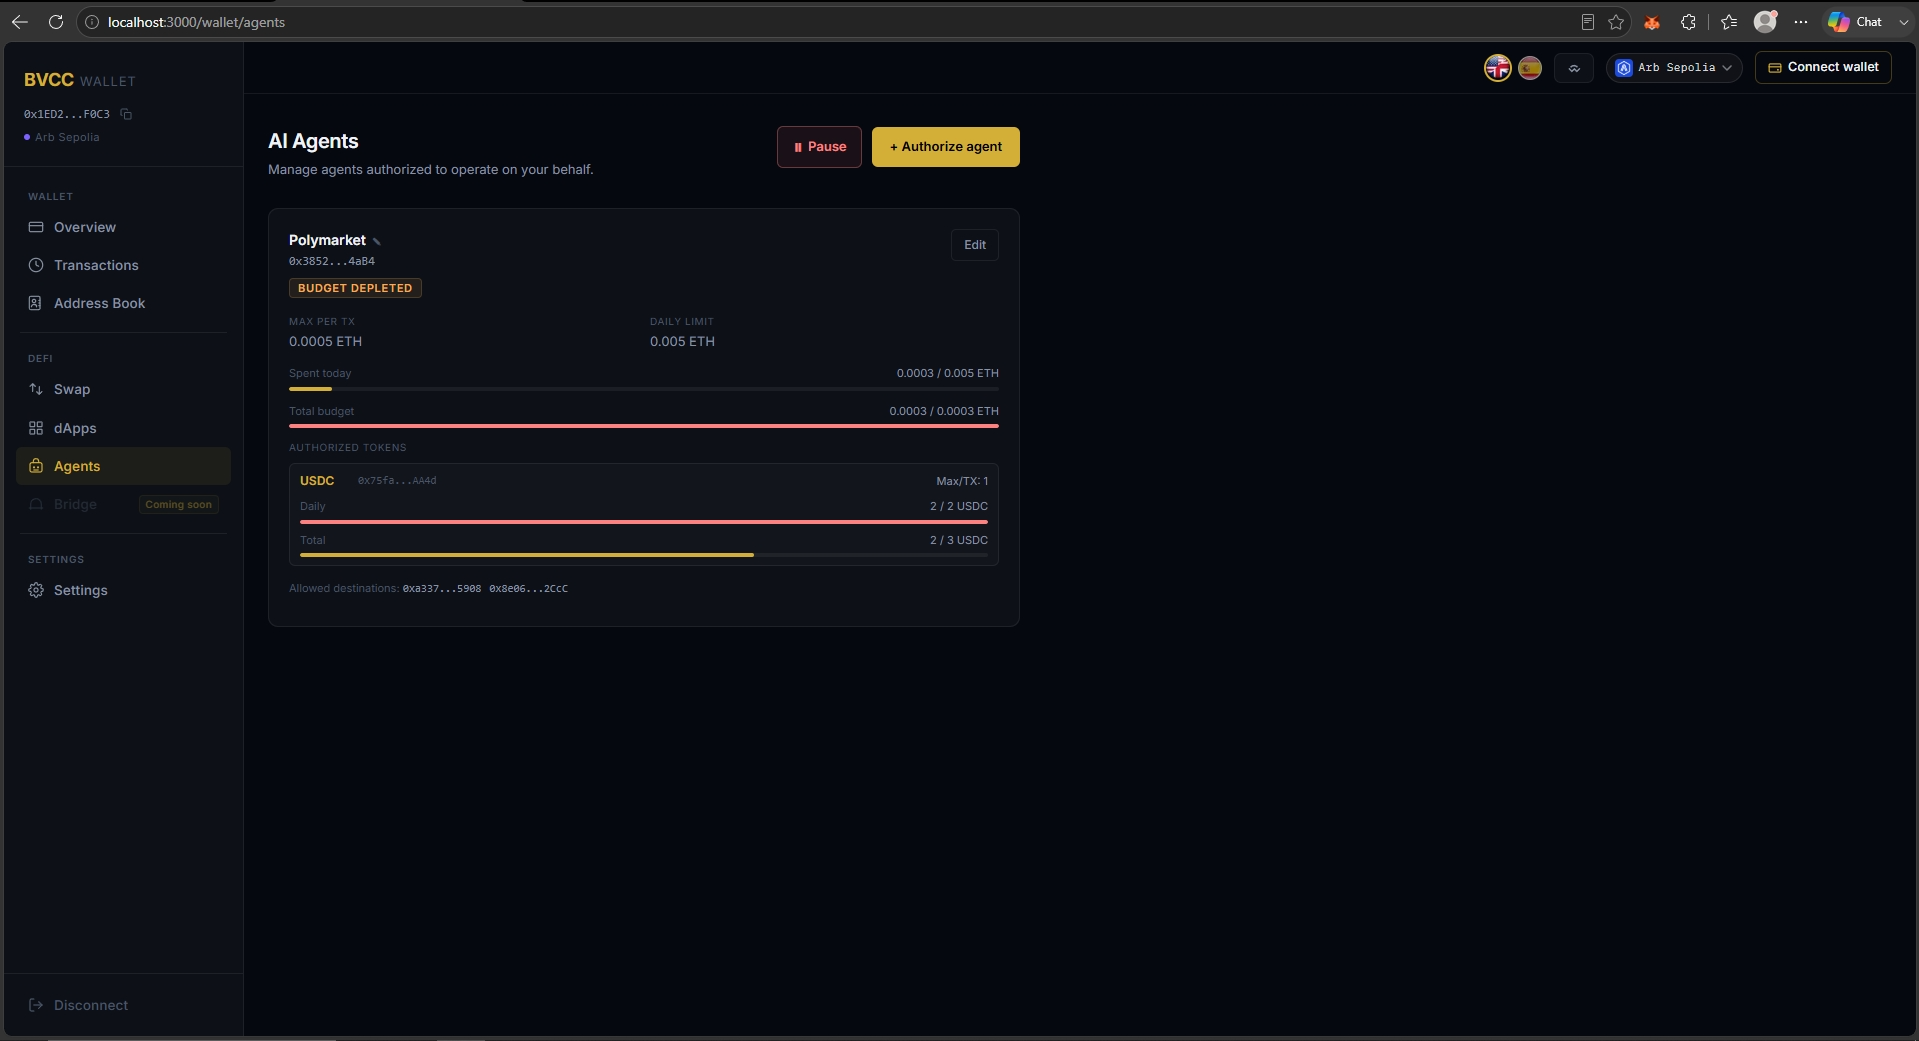Click the Spent today progress bar

click(x=644, y=389)
